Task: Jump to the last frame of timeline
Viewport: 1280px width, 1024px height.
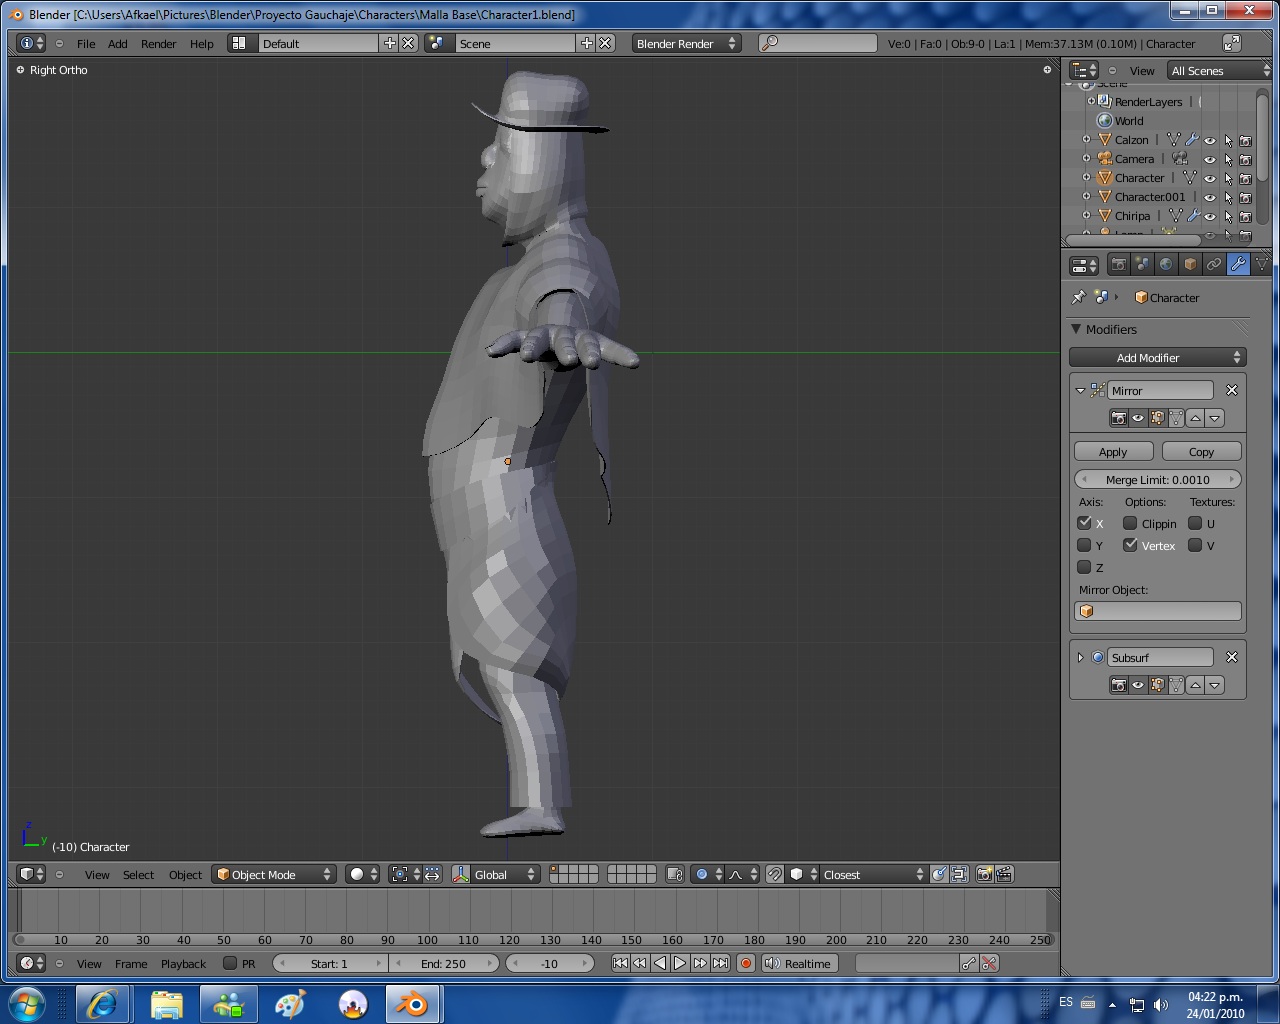Action: 720,963
